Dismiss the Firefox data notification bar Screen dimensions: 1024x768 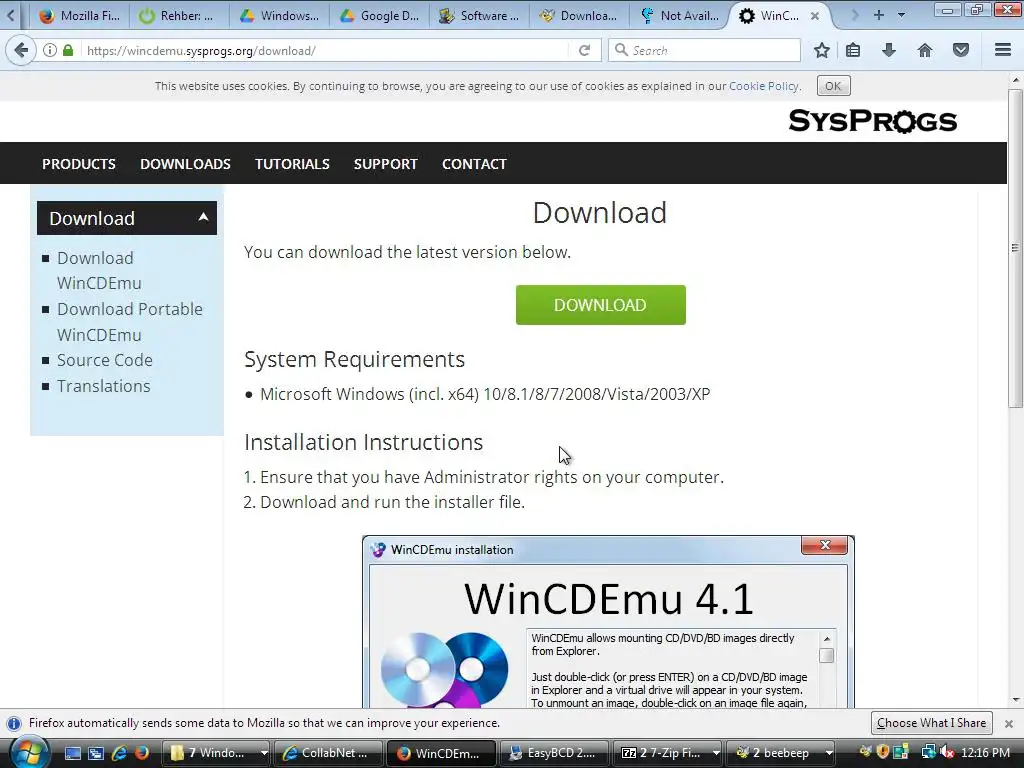coord(1008,724)
